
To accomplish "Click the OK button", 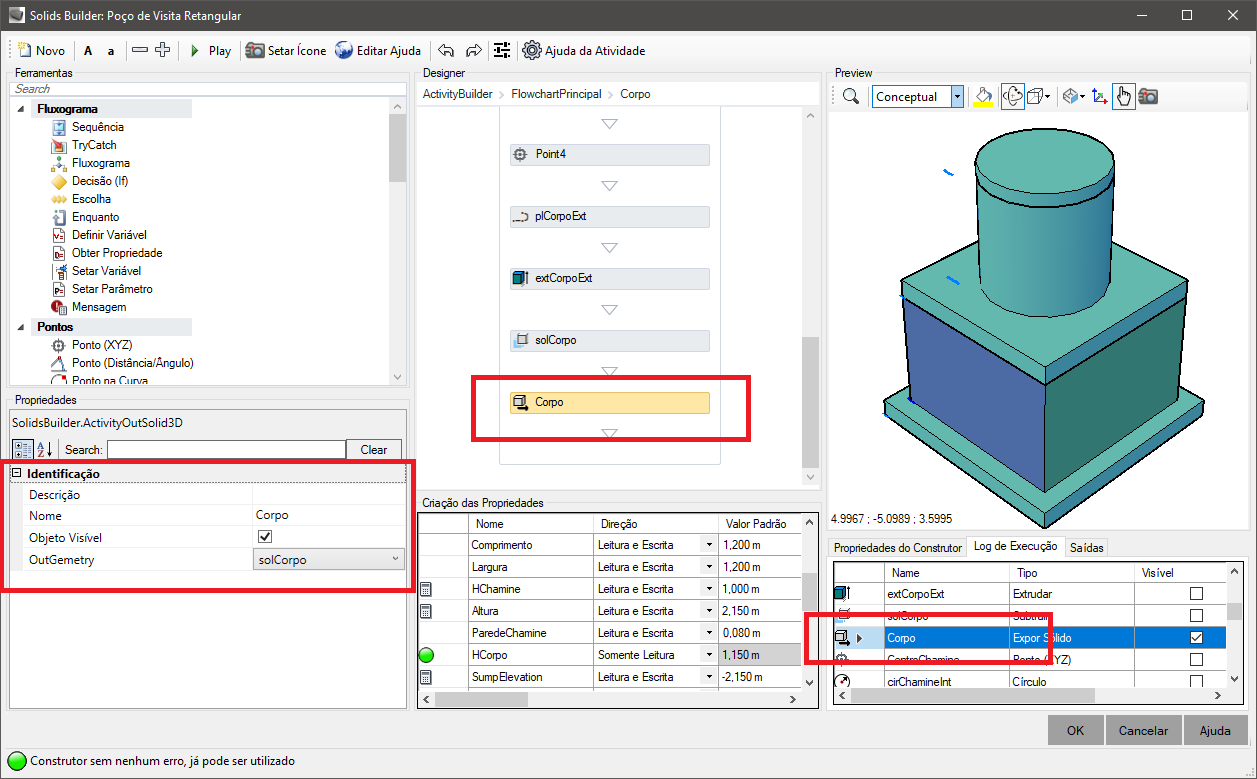I will [1075, 730].
